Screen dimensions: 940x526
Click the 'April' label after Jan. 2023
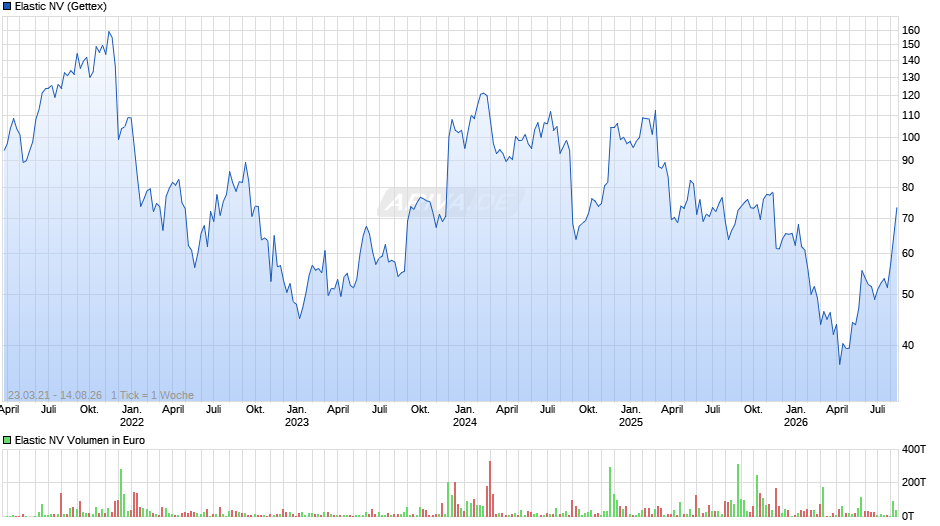tap(338, 410)
